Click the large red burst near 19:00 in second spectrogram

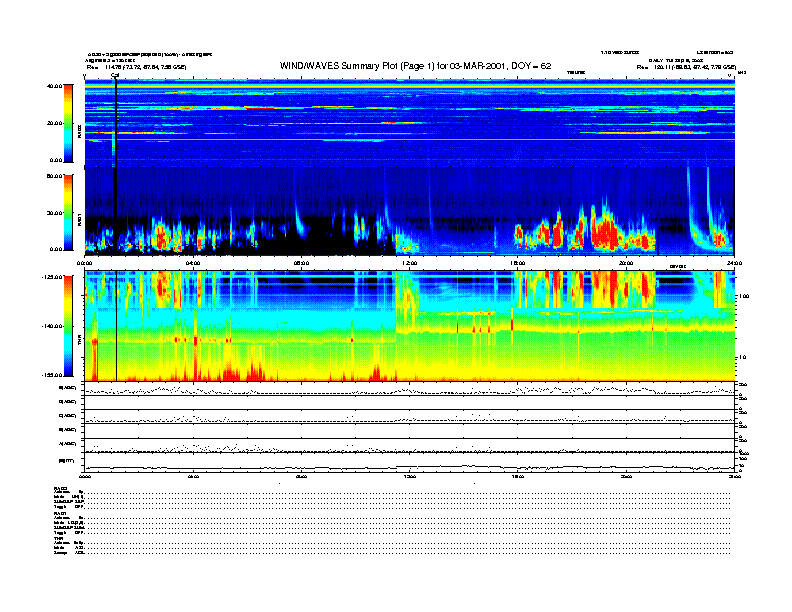605,231
